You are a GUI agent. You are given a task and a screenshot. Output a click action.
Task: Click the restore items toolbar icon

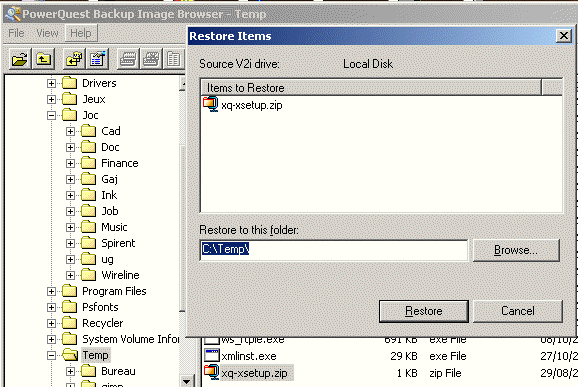(74, 59)
